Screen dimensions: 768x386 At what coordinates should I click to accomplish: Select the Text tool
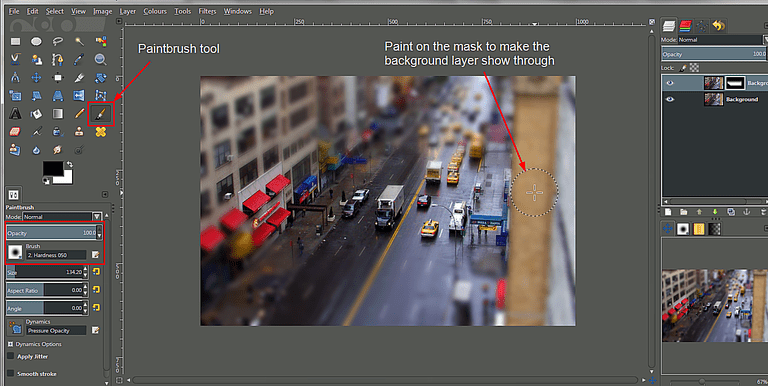click(15, 114)
